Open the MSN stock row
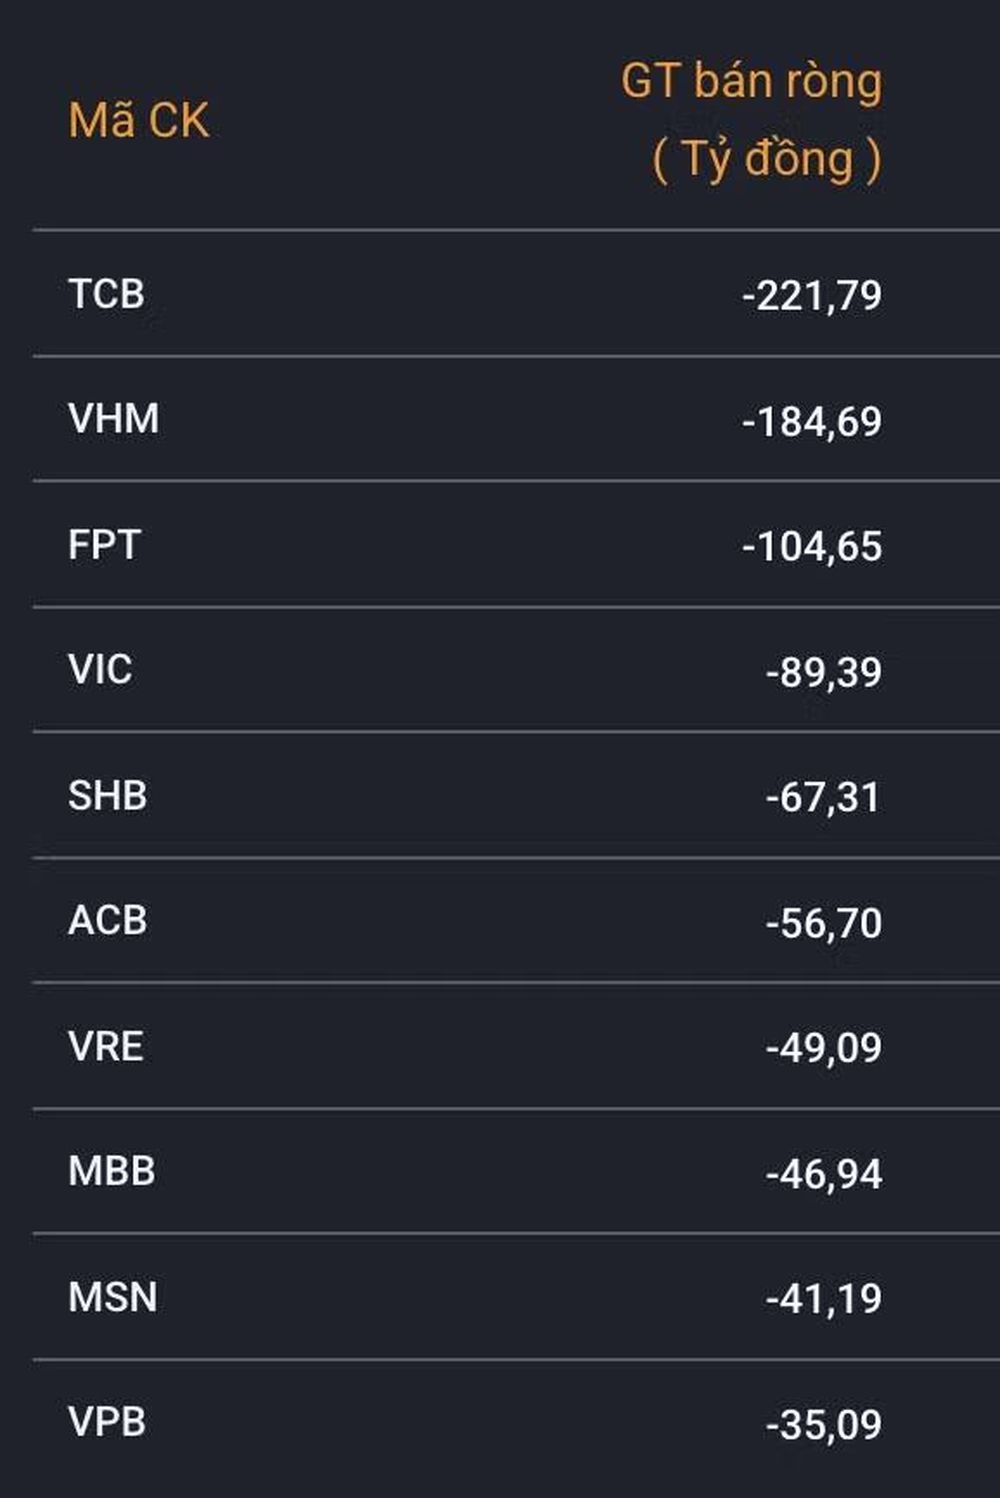The width and height of the screenshot is (1000, 1498). 516,1297
